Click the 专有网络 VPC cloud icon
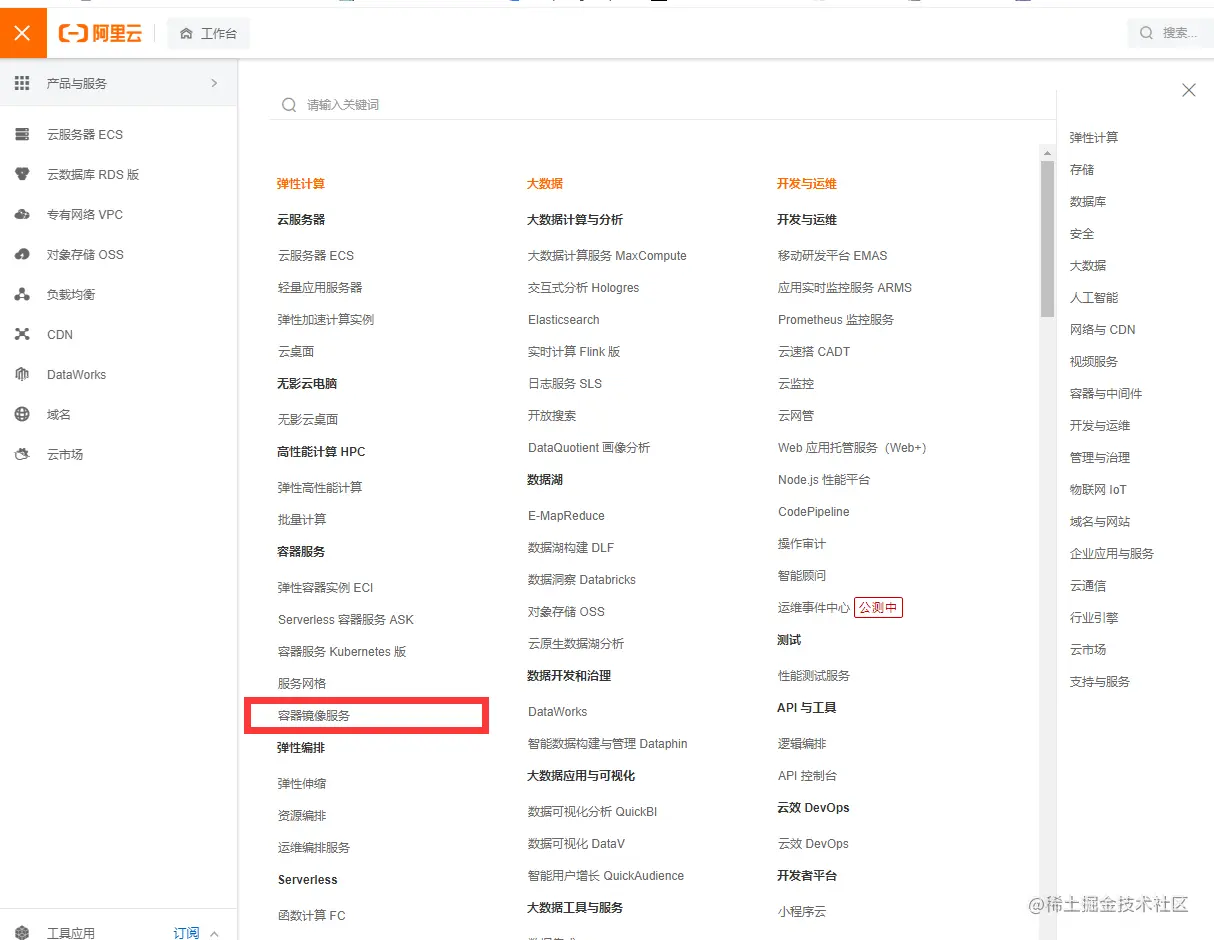 click(x=22, y=214)
